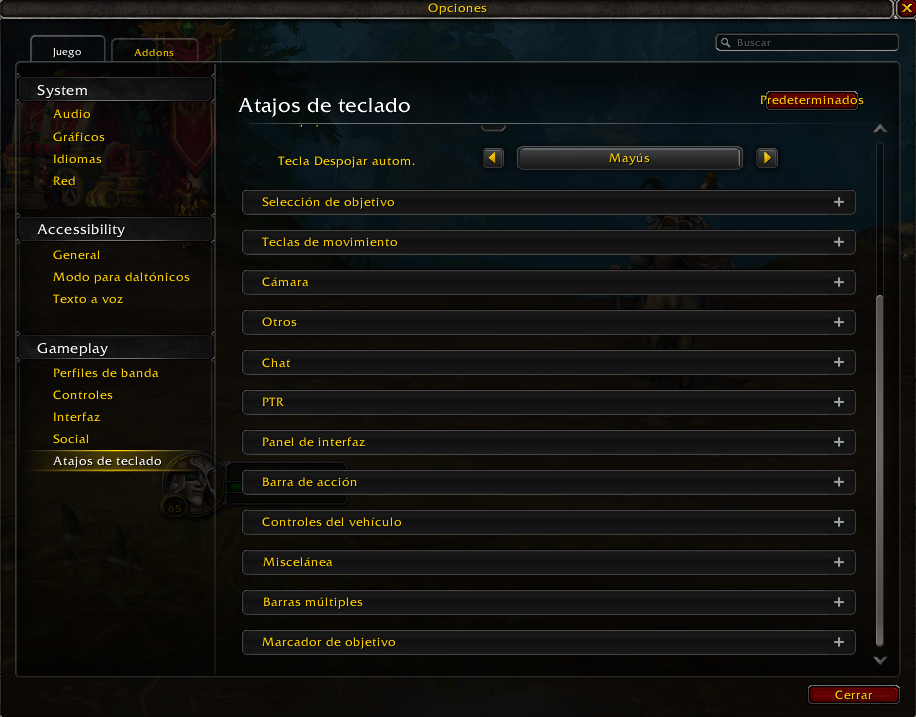Click plus icon on Barra de acción
This screenshot has width=916, height=717.
[839, 482]
